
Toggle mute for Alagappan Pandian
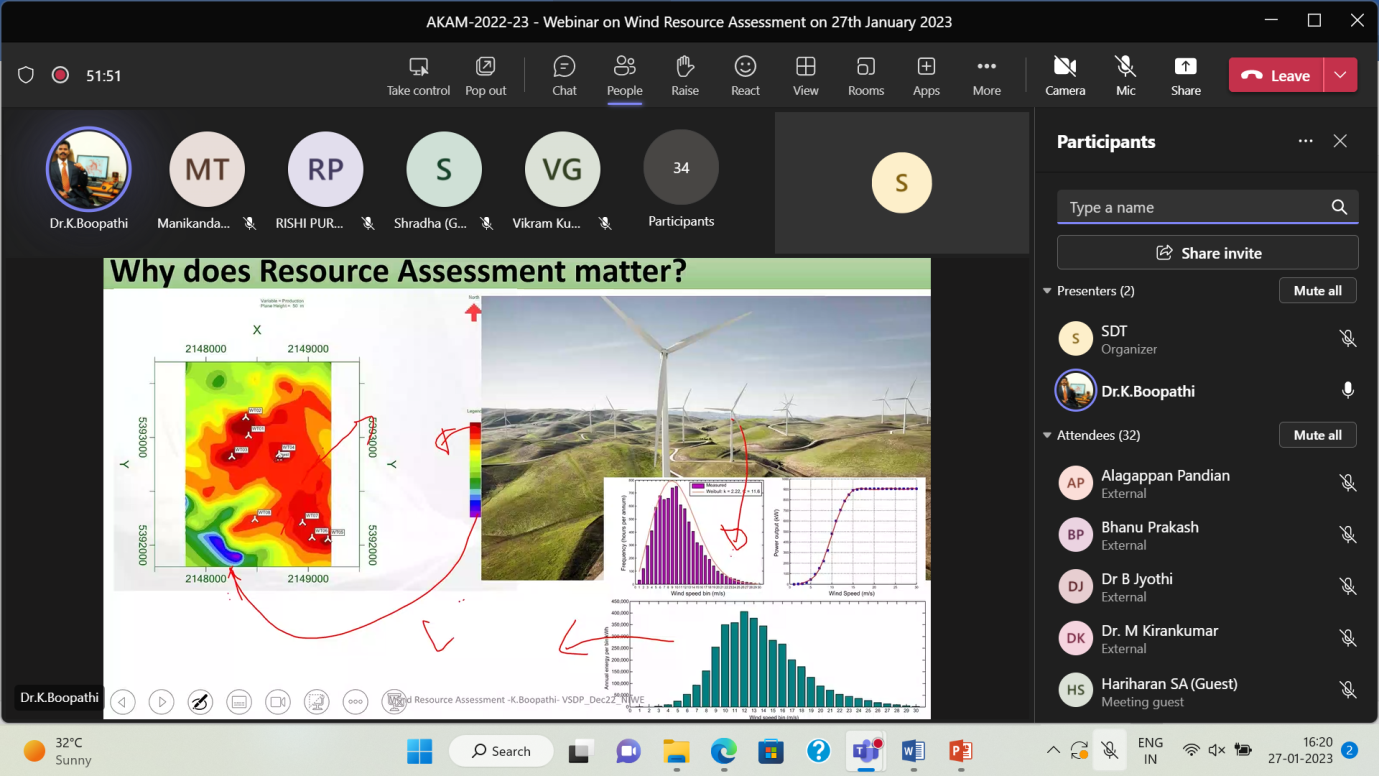[x=1347, y=483]
